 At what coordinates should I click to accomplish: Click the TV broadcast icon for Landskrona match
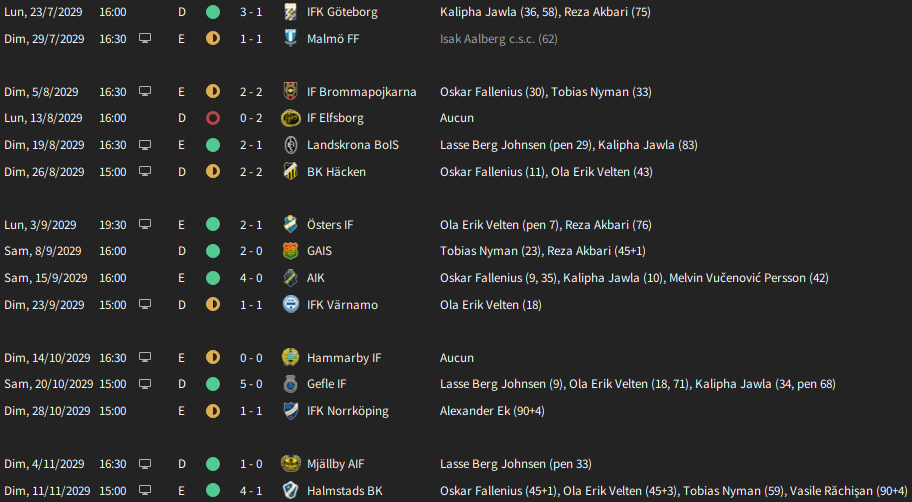pos(145,144)
